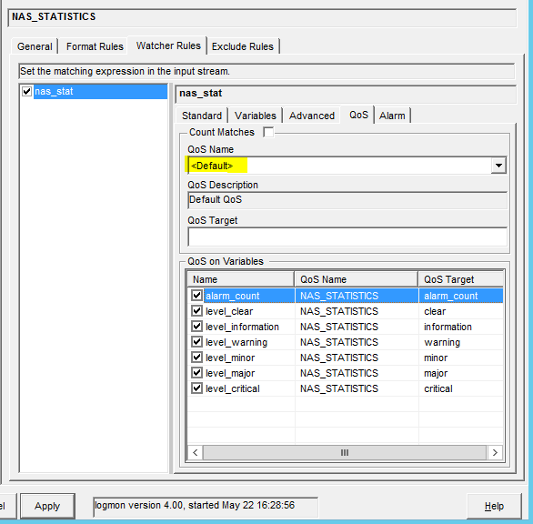Uncheck the alarm_count variable checkbox
533x524 pixels.
pyautogui.click(x=197, y=295)
